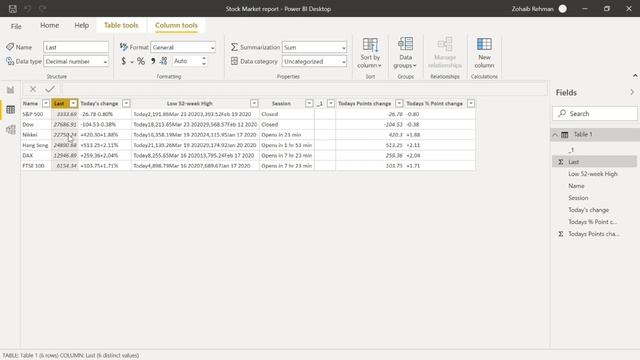640x360 pixels.
Task: Click the Auto decimal places field
Action: click(x=186, y=61)
